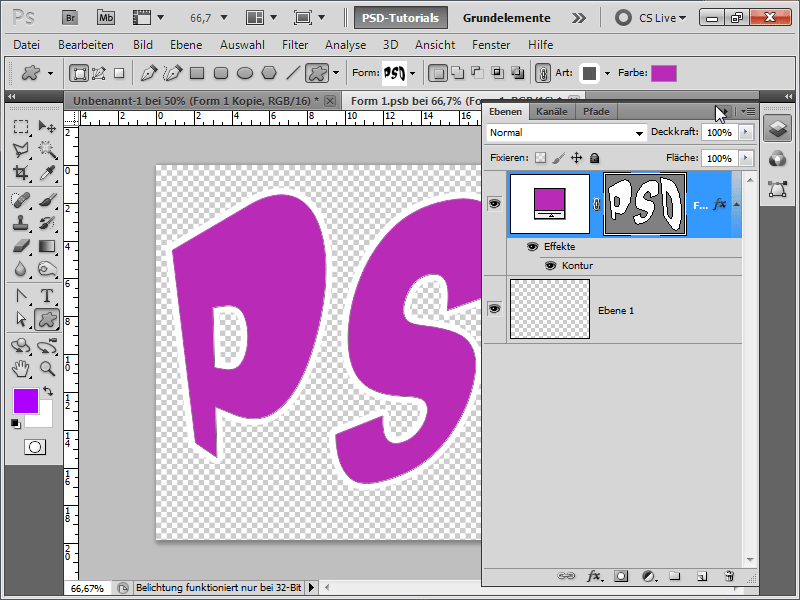Open Bearbeiten menu
Image resolution: width=800 pixels, height=600 pixels.
tap(86, 45)
